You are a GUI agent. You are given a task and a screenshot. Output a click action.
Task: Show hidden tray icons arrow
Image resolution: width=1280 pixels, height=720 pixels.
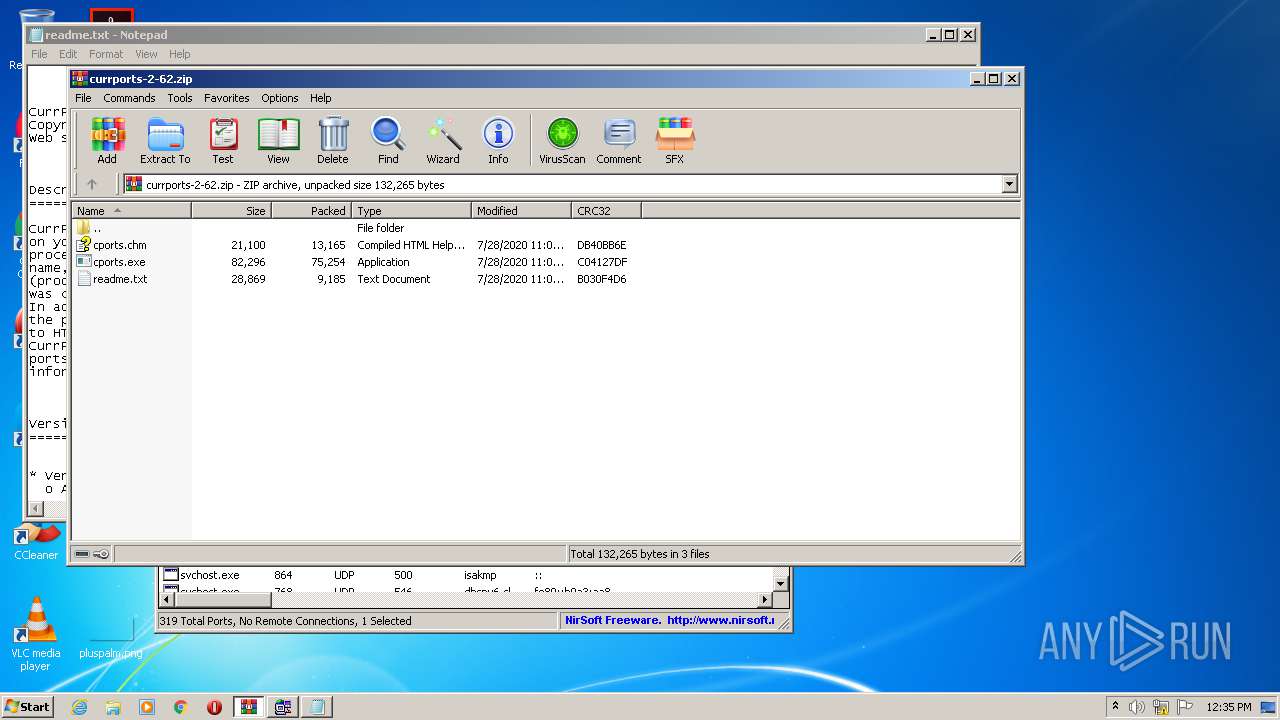point(1116,707)
